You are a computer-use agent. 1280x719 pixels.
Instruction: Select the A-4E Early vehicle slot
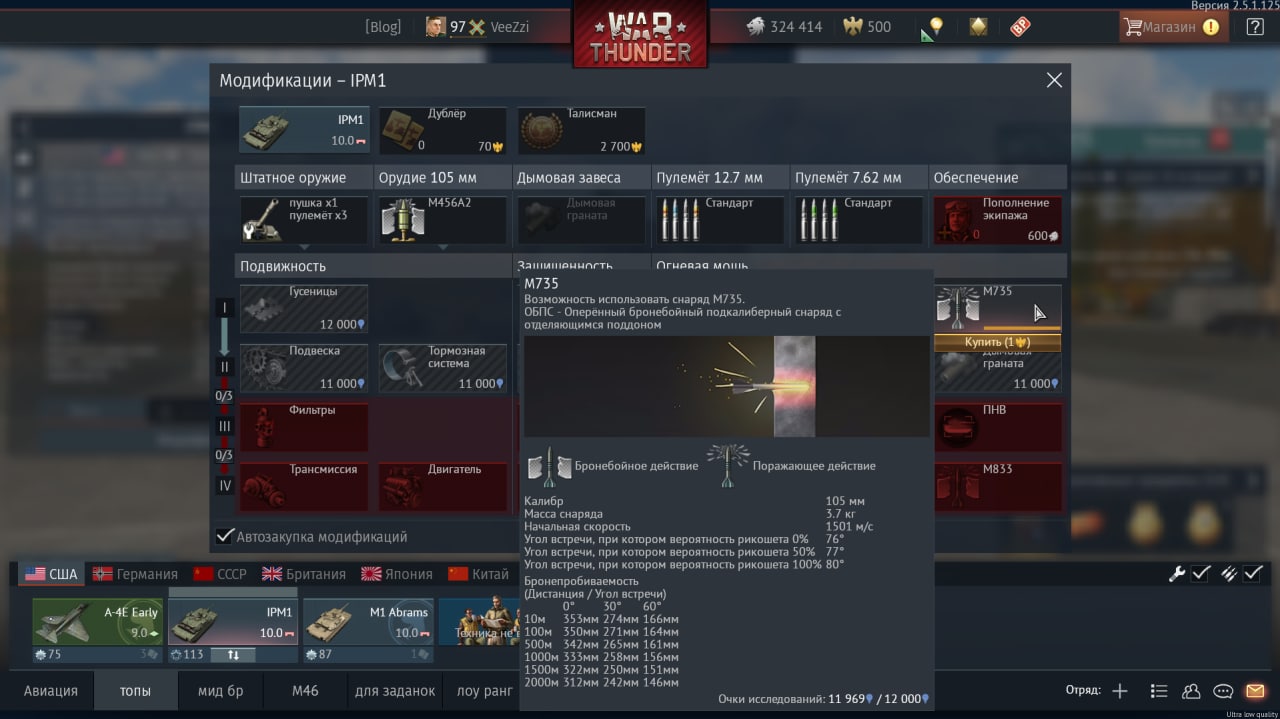tap(97, 622)
